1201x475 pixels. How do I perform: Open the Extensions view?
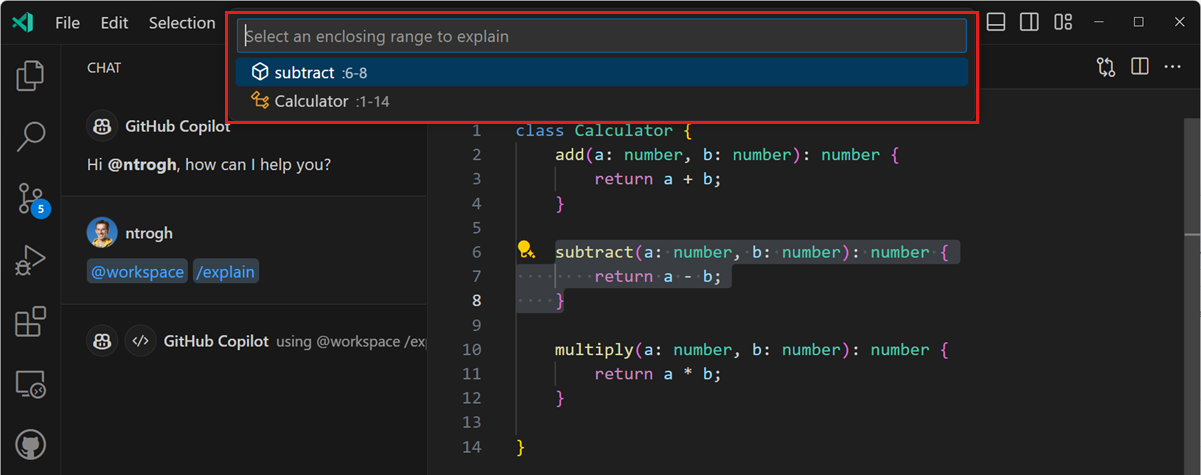pyautogui.click(x=31, y=321)
